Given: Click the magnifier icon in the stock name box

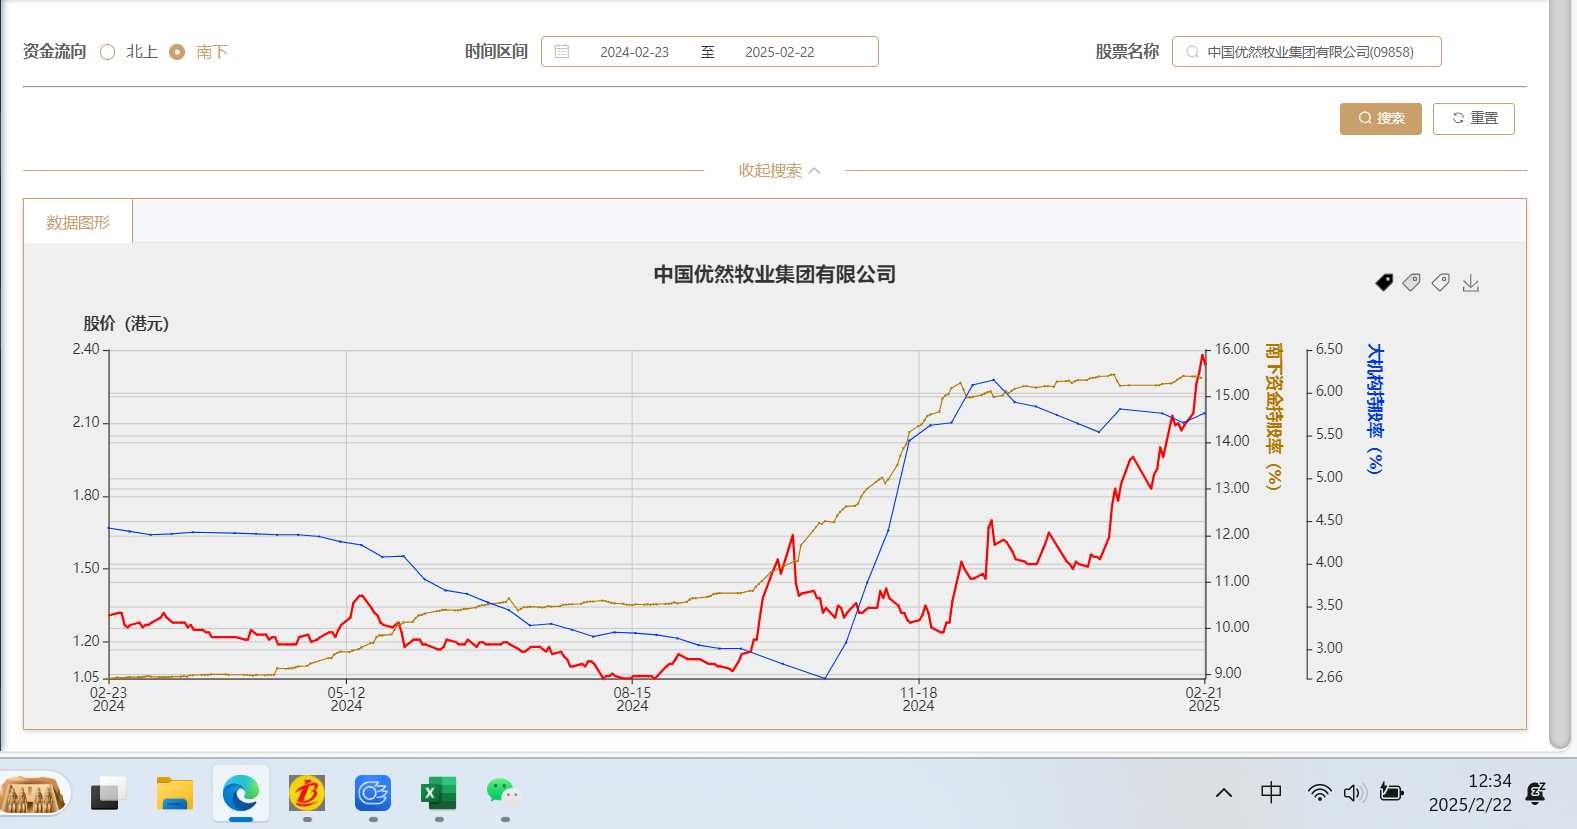Looking at the screenshot, I should [1192, 52].
